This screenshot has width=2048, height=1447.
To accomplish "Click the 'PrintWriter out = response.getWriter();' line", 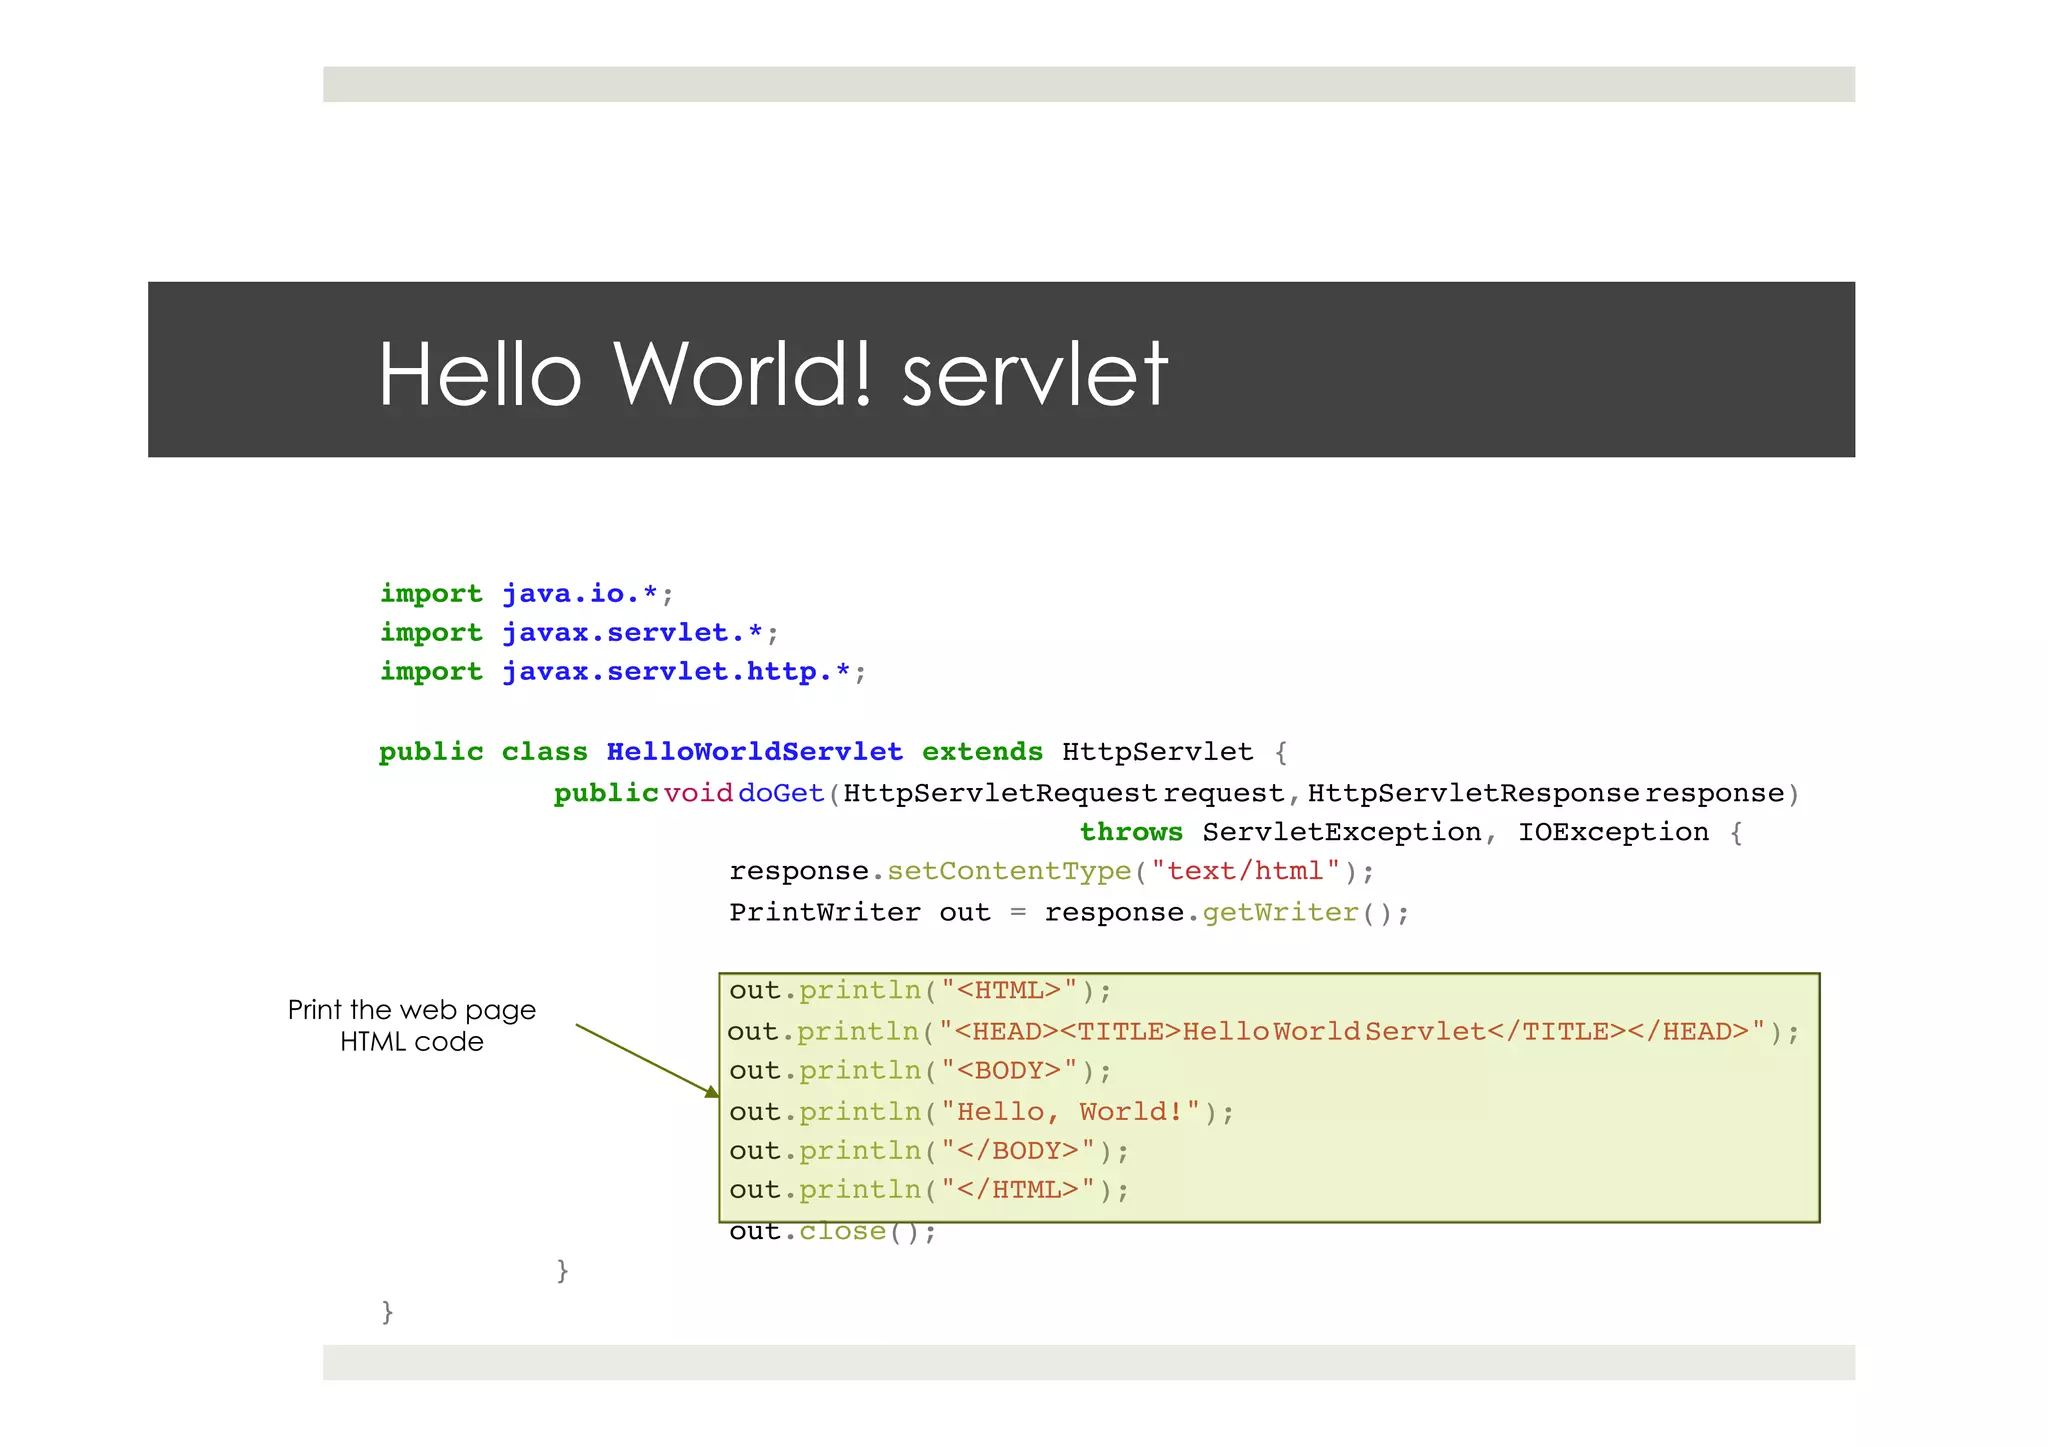I will click(1069, 912).
